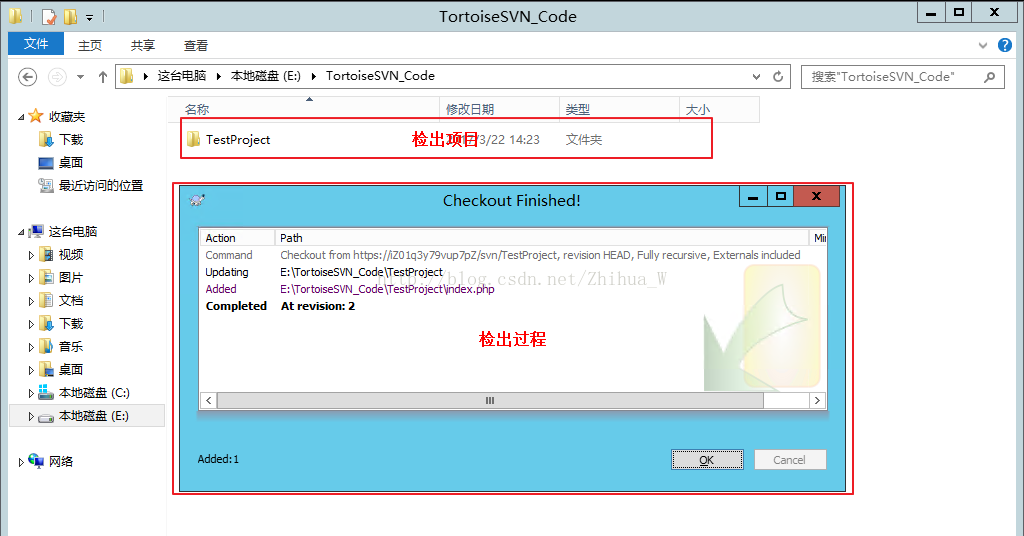Viewport: 1024px width, 536px height.
Task: Open the 文件 ribbon tab
Action: pos(36,44)
